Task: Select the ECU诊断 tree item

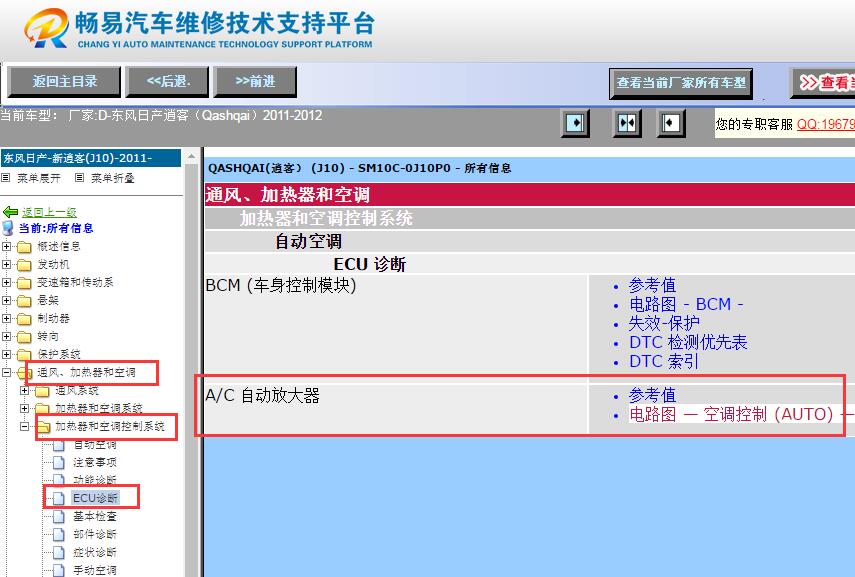Action: [95, 498]
